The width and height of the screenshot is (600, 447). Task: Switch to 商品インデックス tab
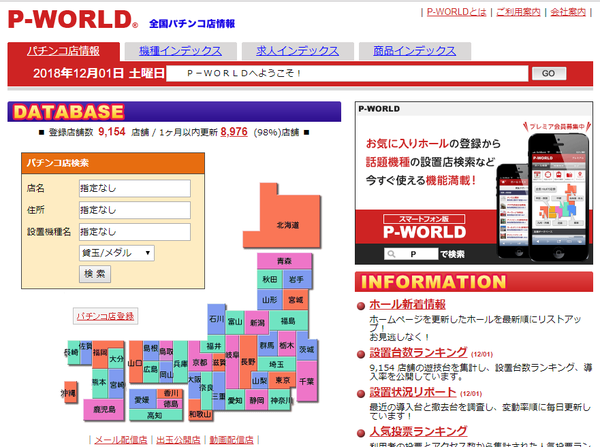point(414,51)
